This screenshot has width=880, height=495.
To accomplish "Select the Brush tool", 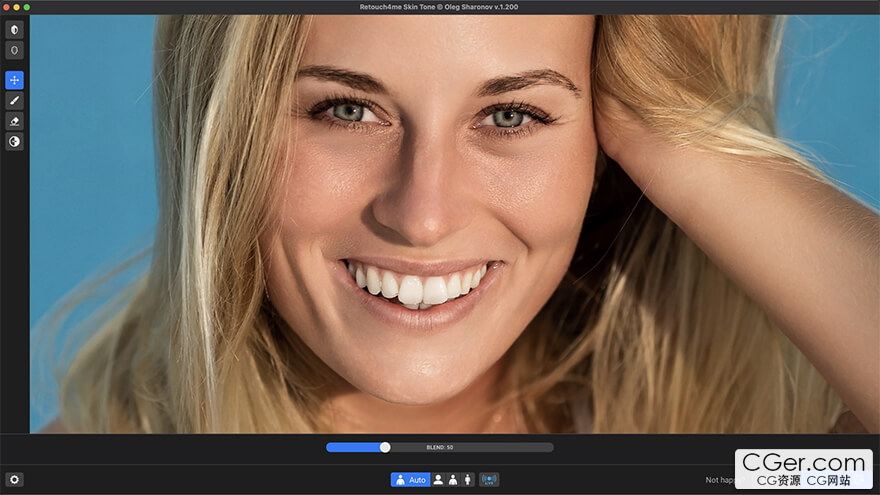I will [14, 101].
